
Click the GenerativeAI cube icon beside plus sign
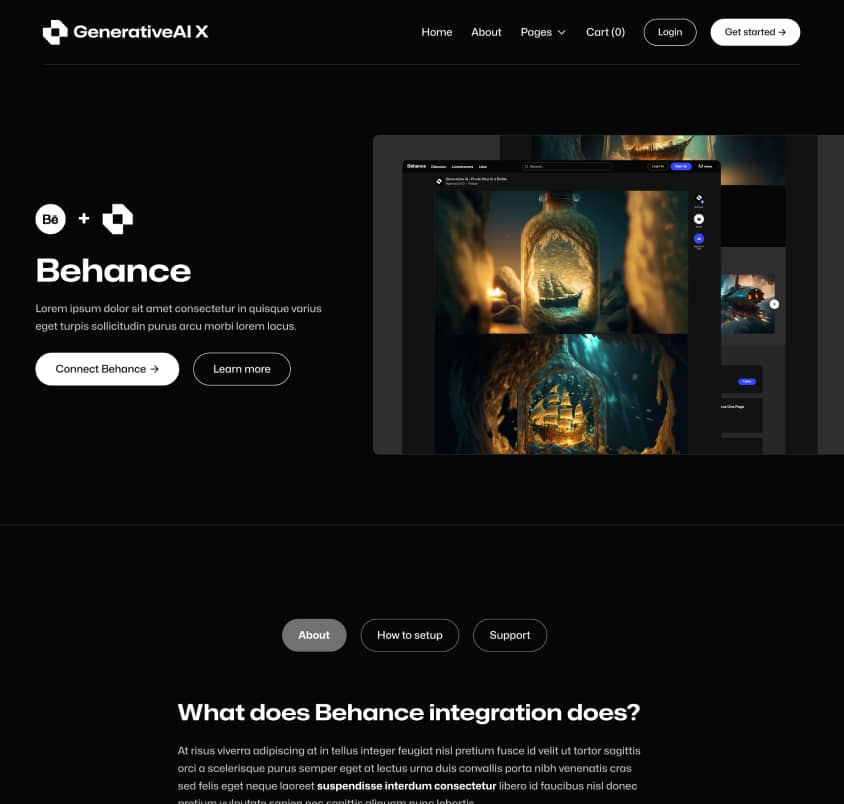[117, 219]
